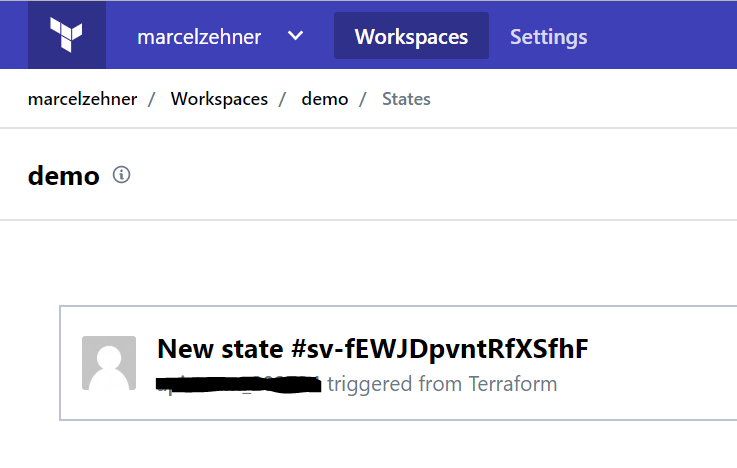This screenshot has height=468, width=737.
Task: Navigate to Workspaces via the breadcrumb
Action: coord(219,99)
